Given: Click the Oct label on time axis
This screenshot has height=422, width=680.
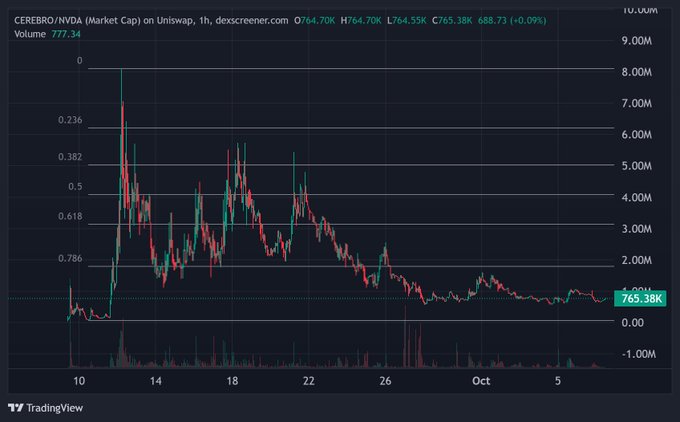Looking at the screenshot, I should point(481,381).
